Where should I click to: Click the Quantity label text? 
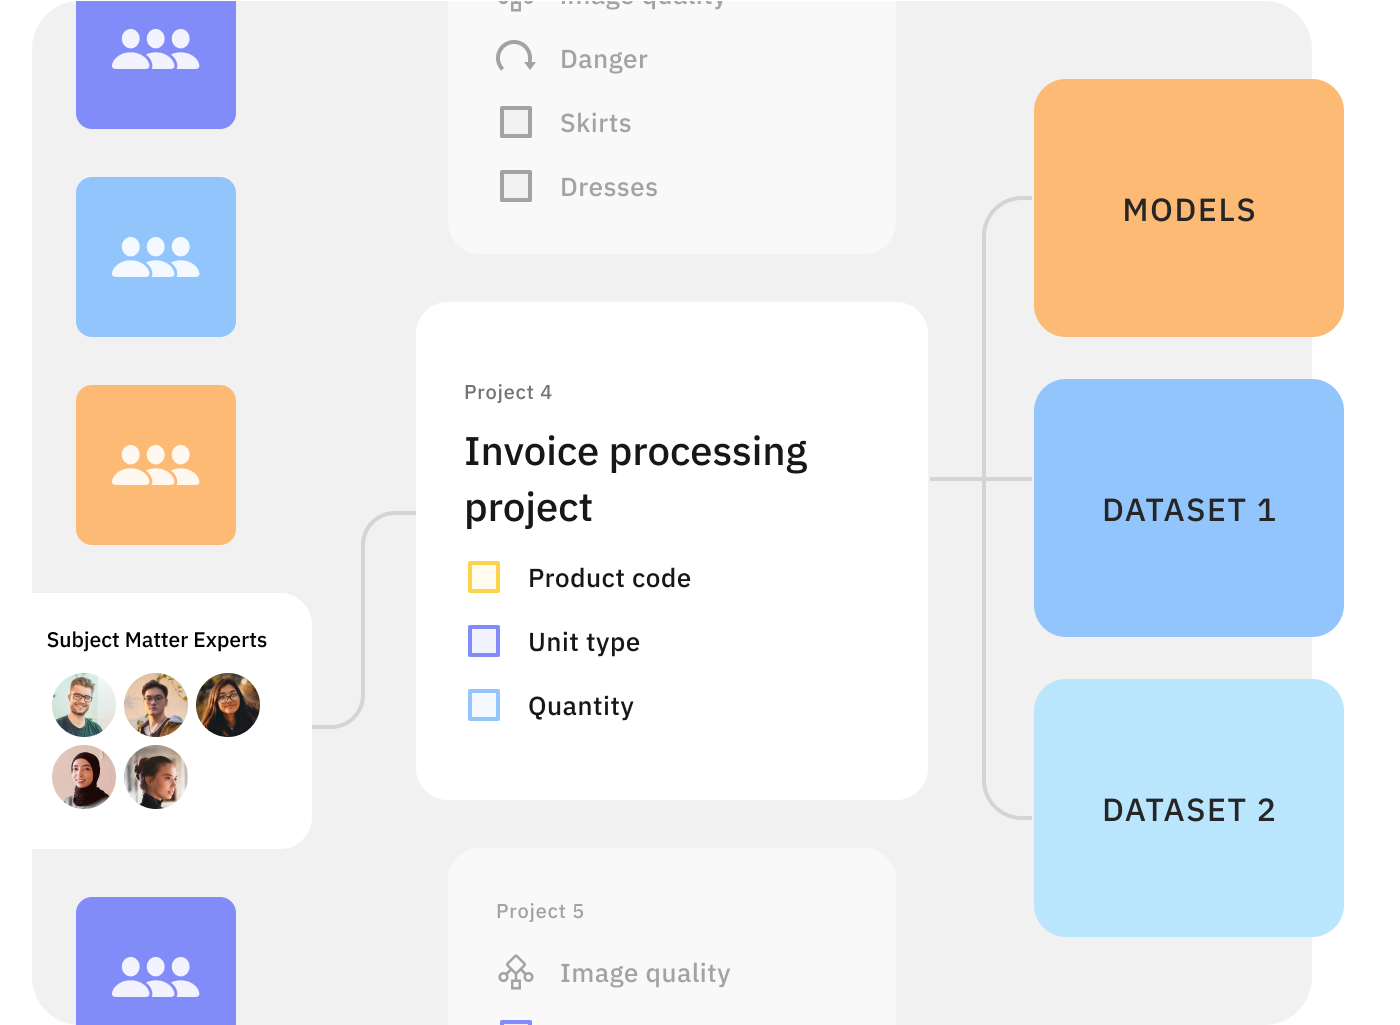coord(581,706)
